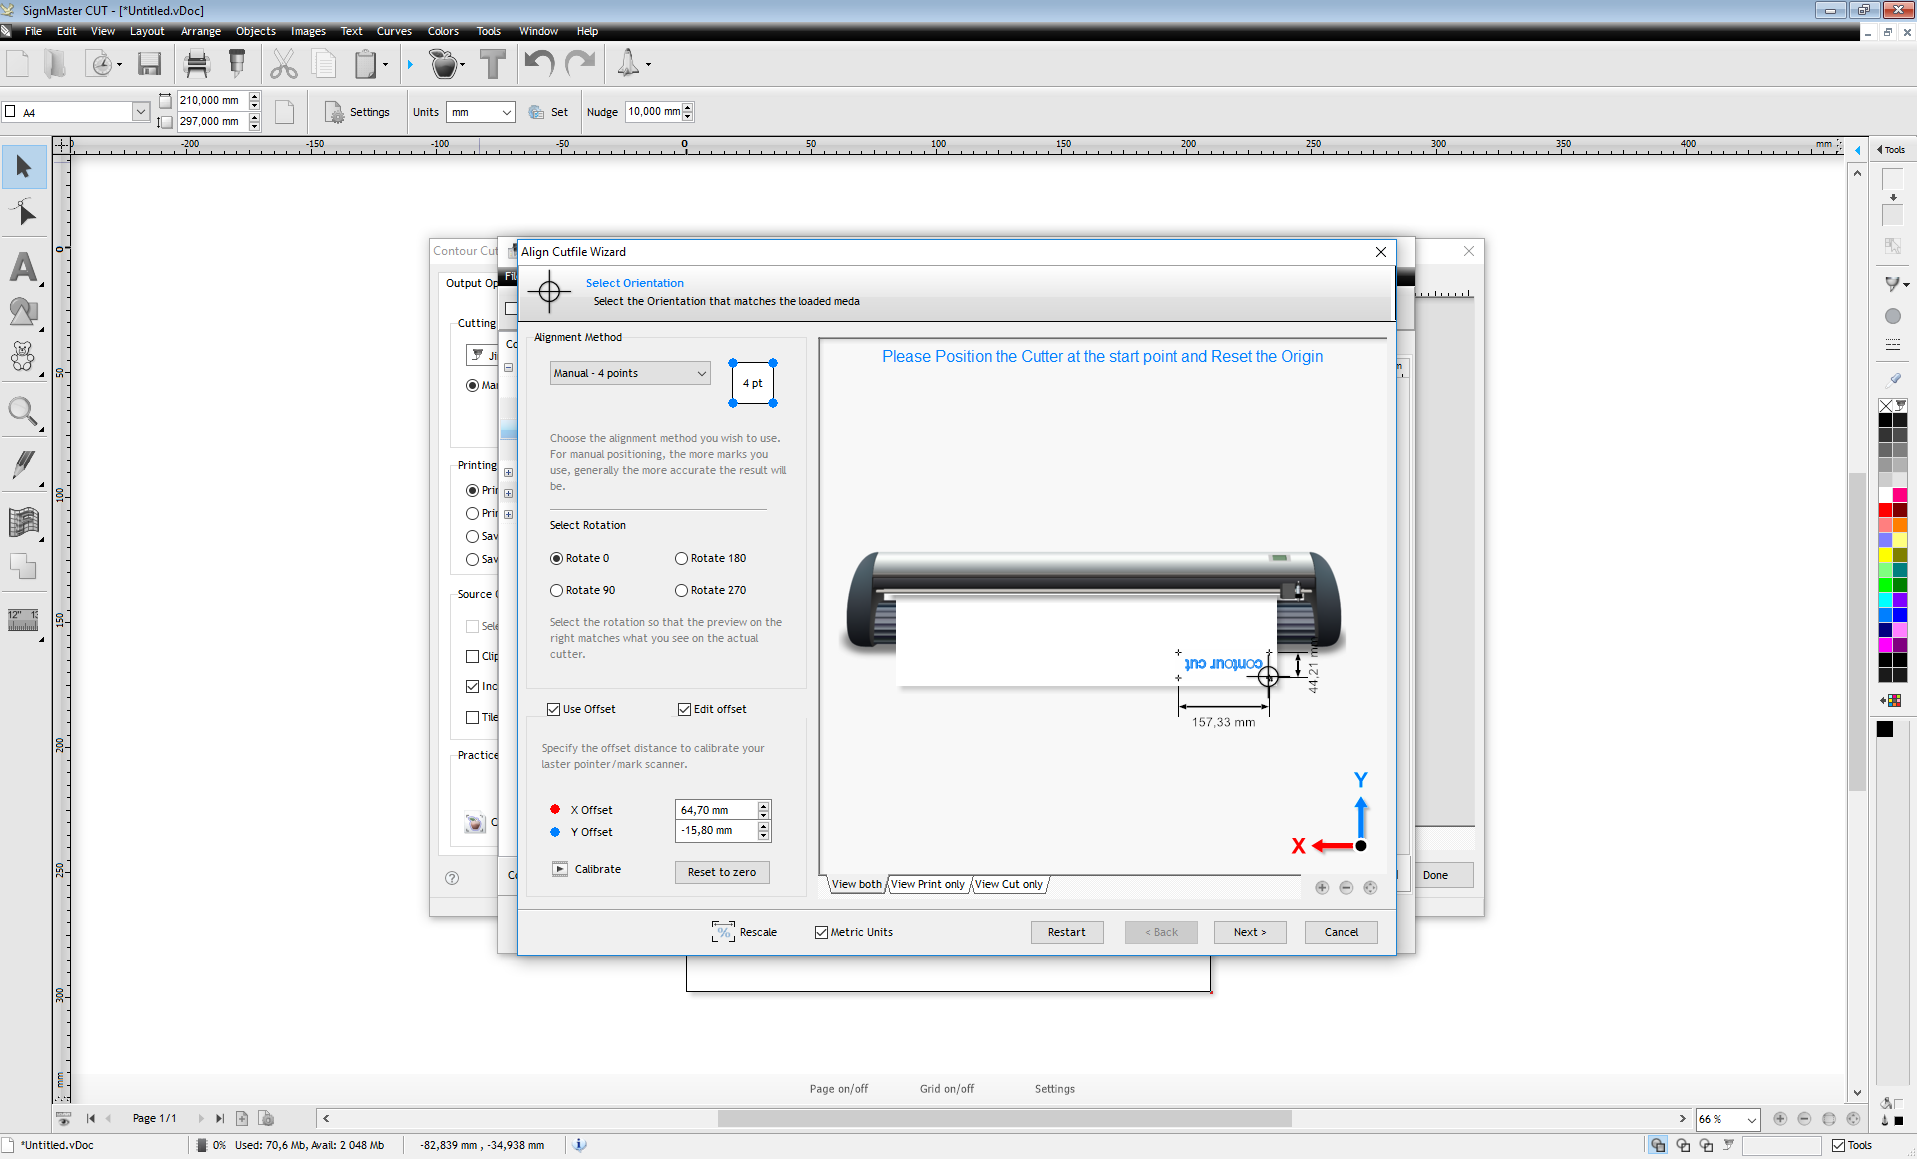Click the large T text toolbar icon

[x=492, y=64]
